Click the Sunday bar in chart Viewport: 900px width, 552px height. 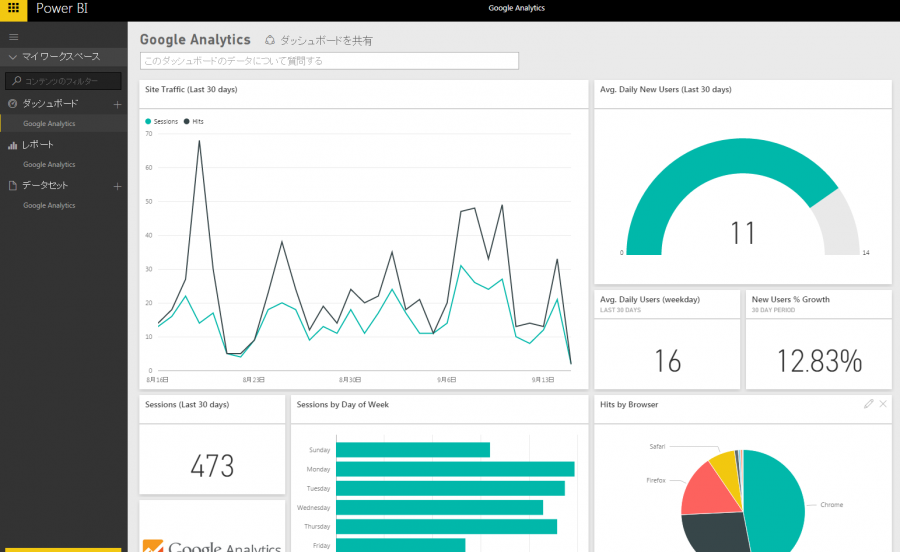coord(413,450)
